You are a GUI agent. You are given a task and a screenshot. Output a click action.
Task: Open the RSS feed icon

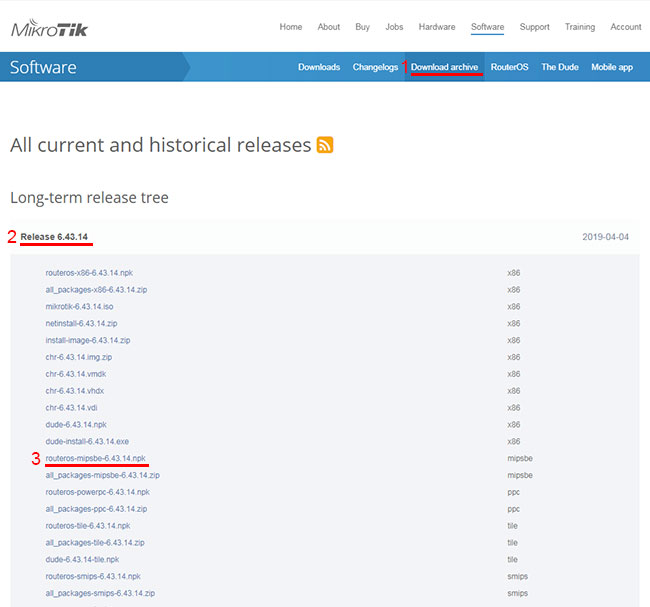(325, 145)
